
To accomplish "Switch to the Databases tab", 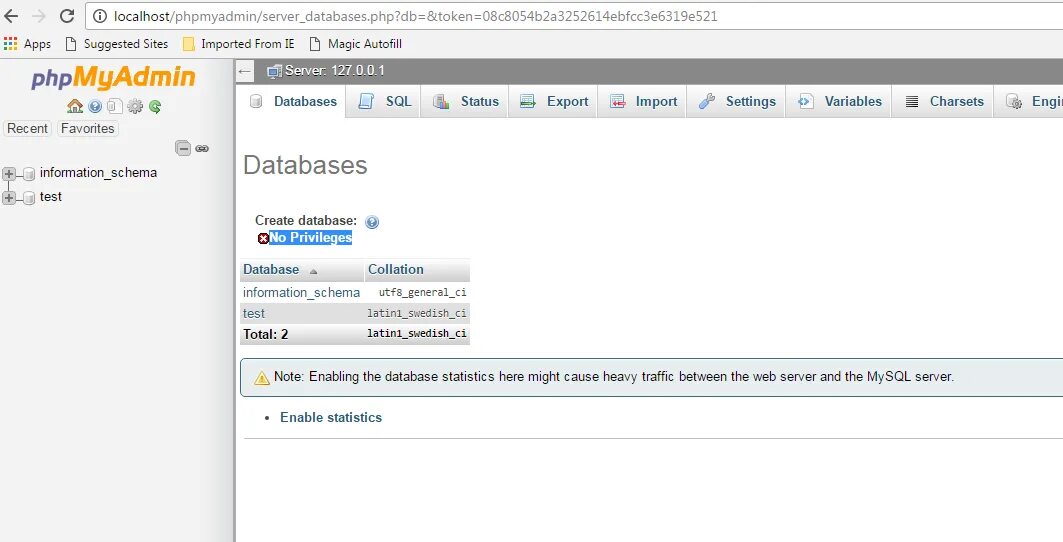I will pos(293,102).
